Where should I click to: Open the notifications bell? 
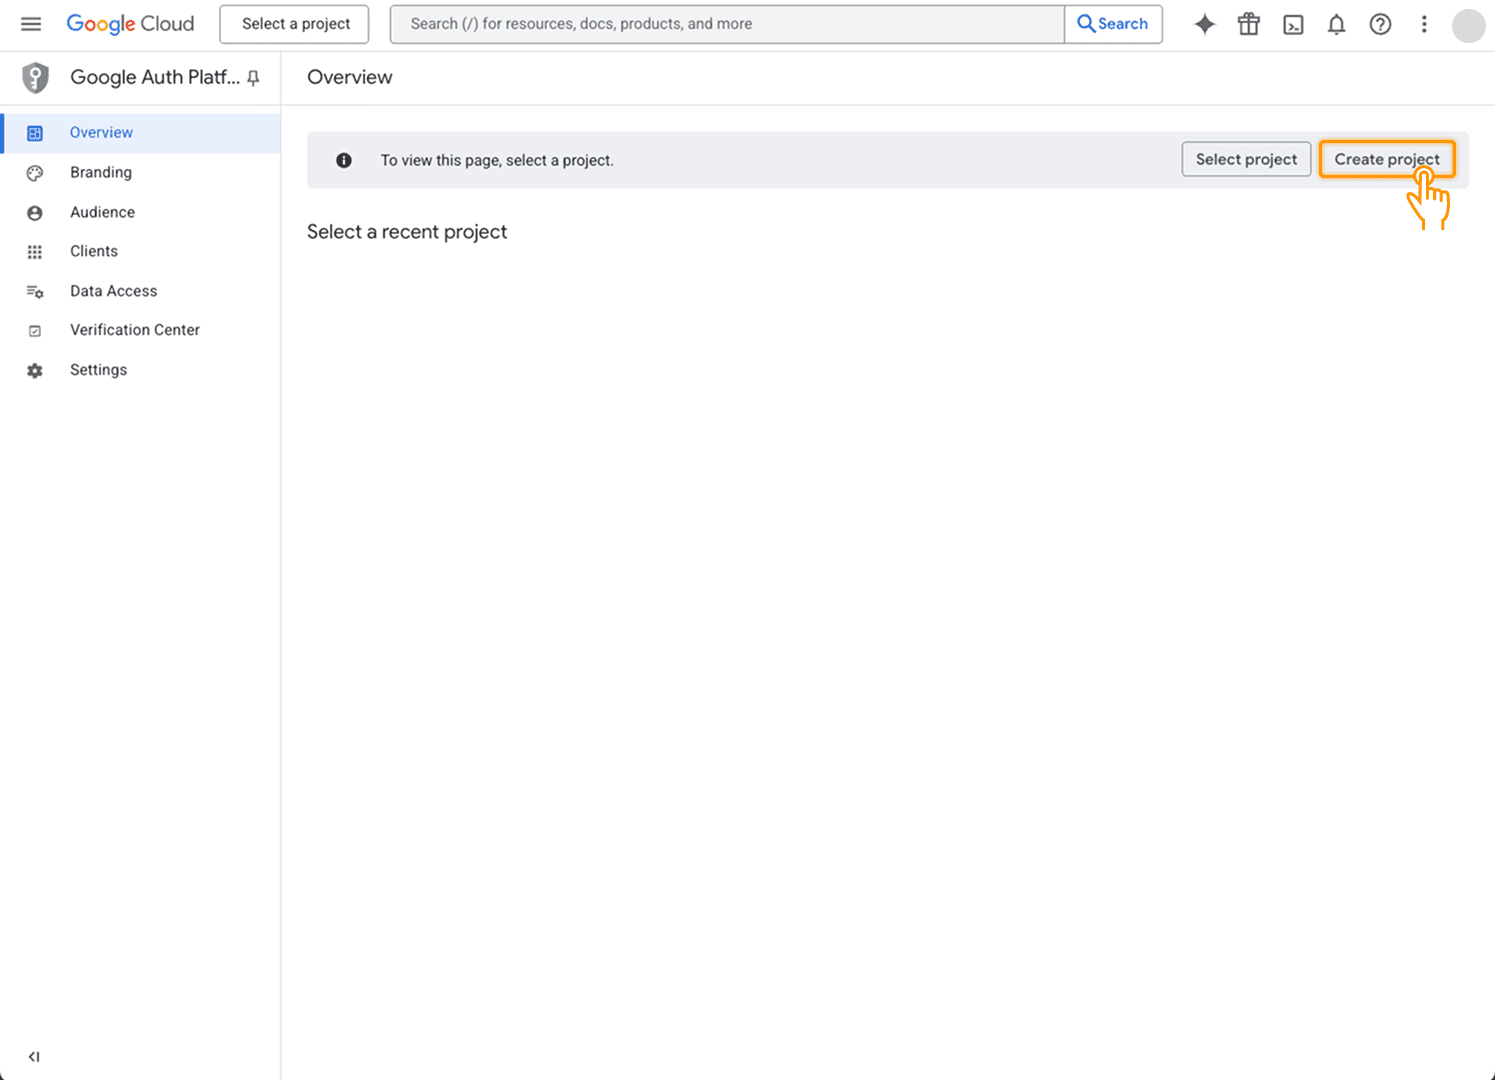click(1336, 24)
